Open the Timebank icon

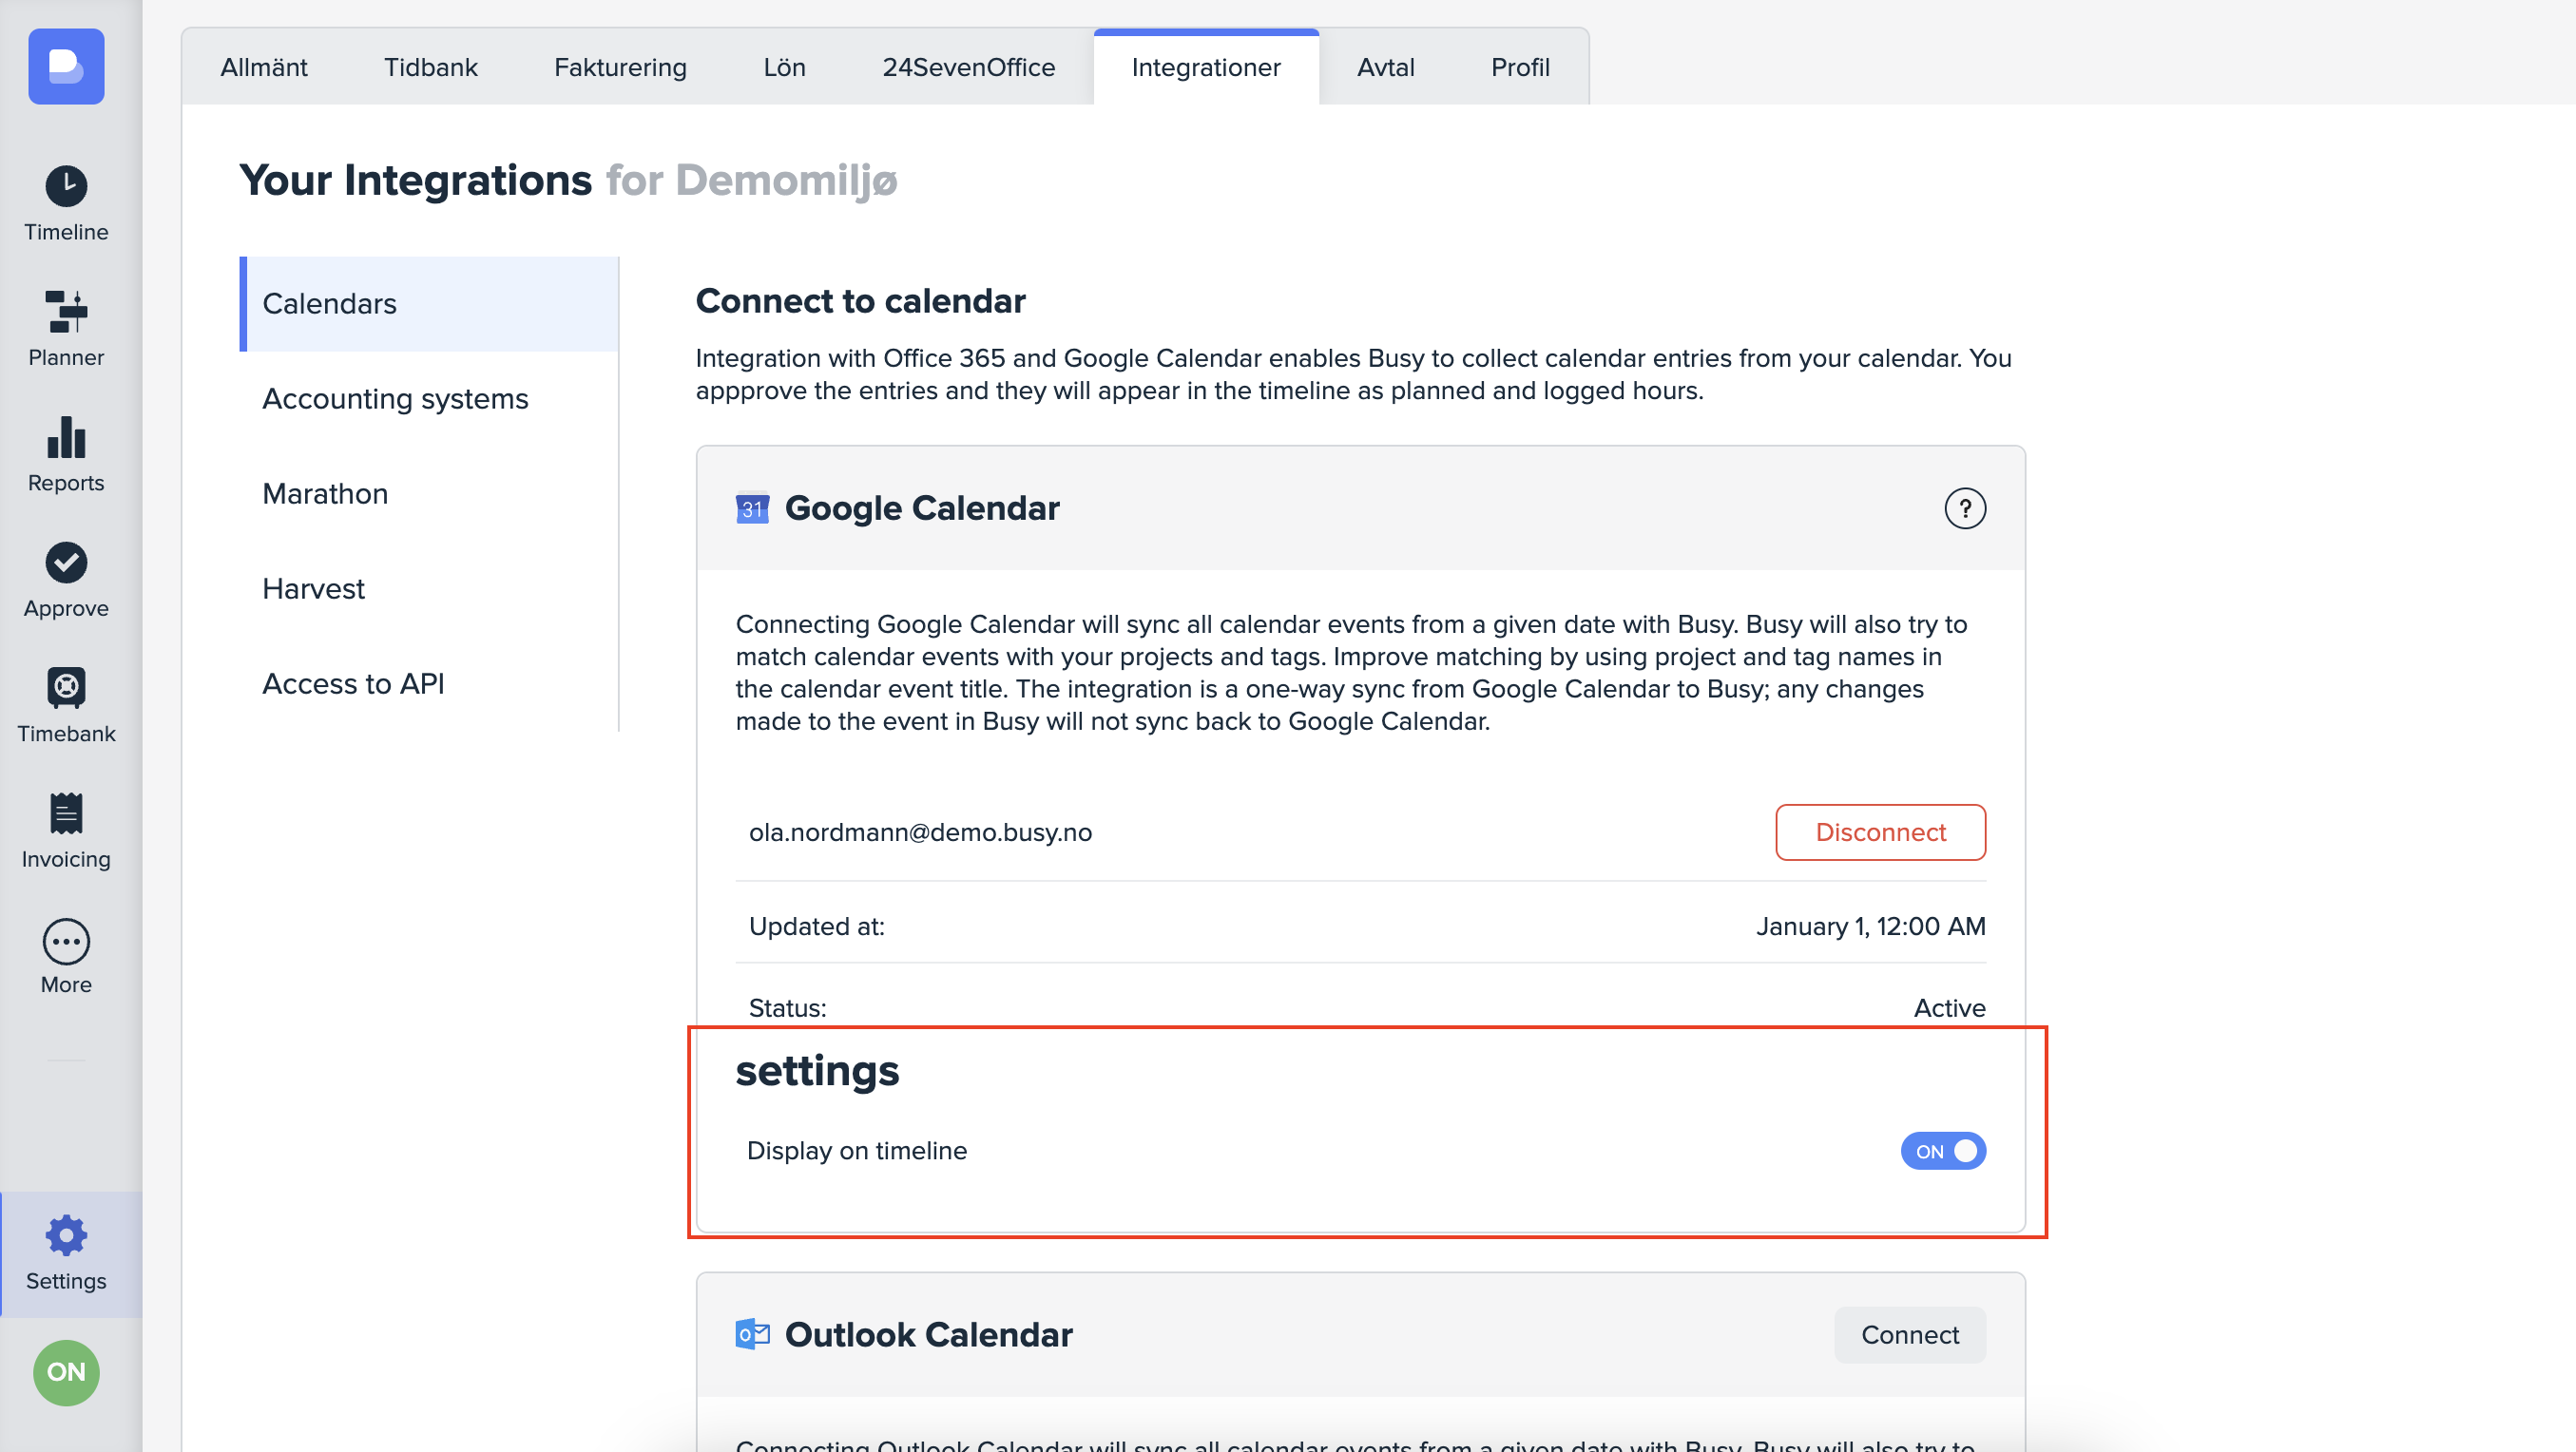coord(66,688)
